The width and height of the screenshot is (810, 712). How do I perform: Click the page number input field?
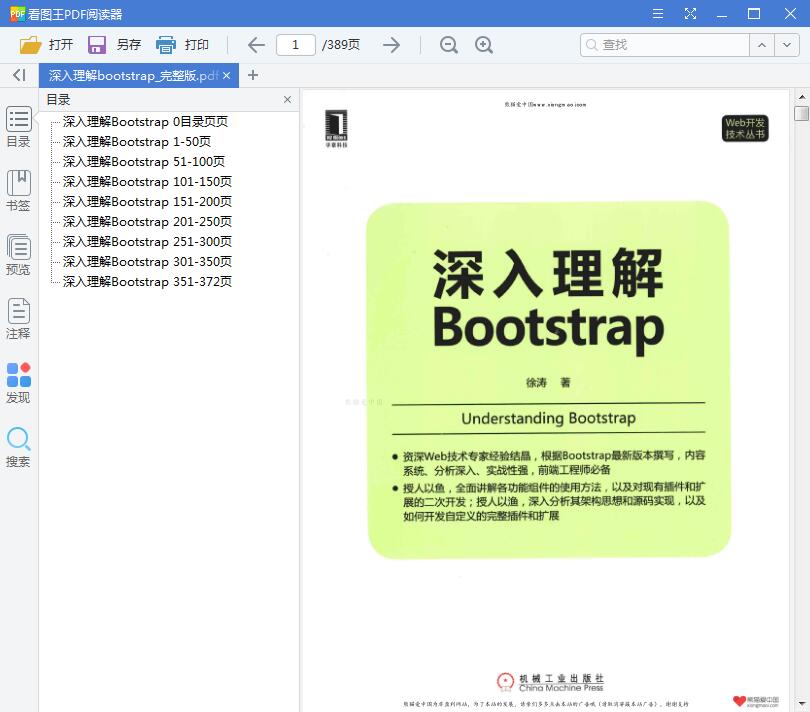[295, 45]
